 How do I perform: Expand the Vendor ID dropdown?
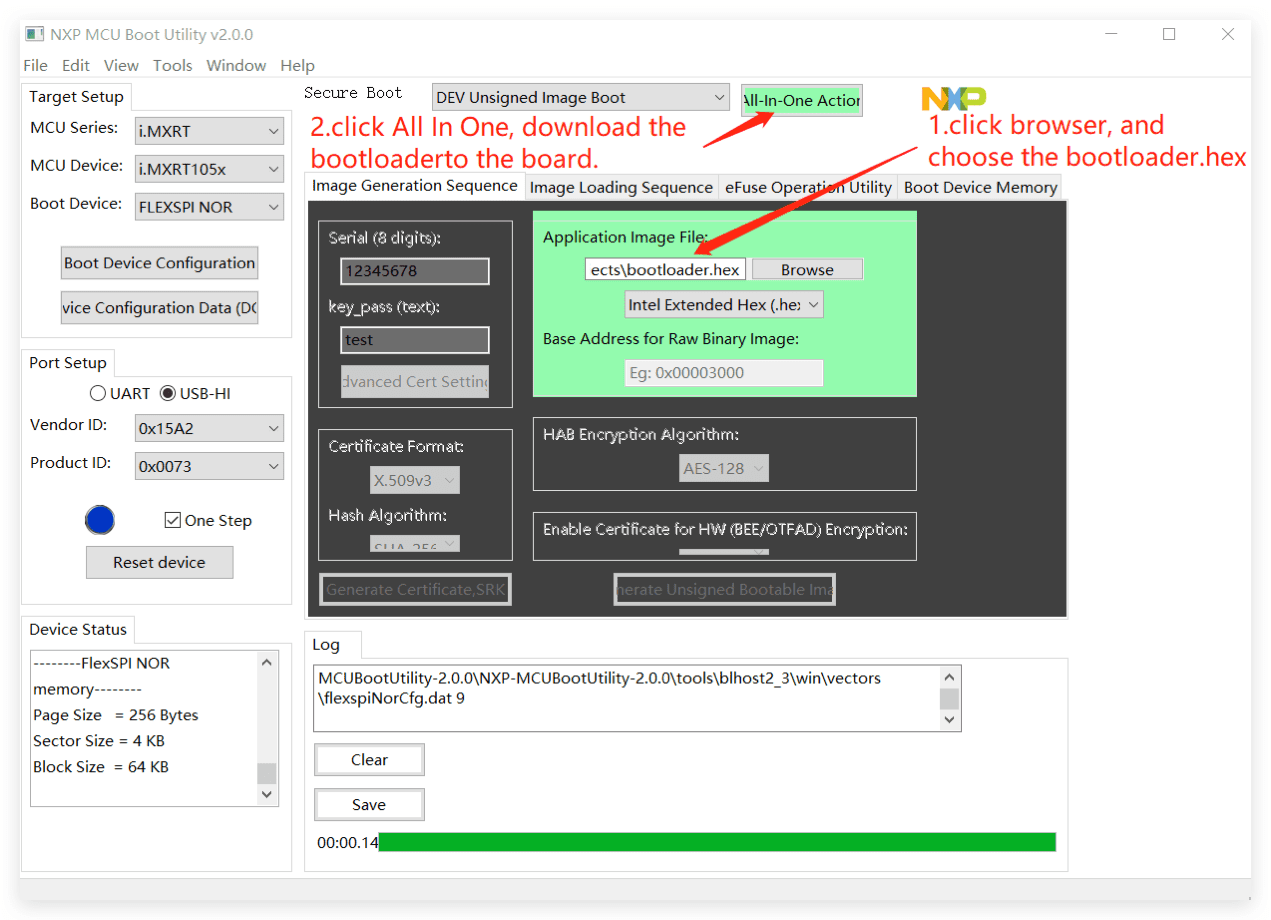(x=209, y=428)
